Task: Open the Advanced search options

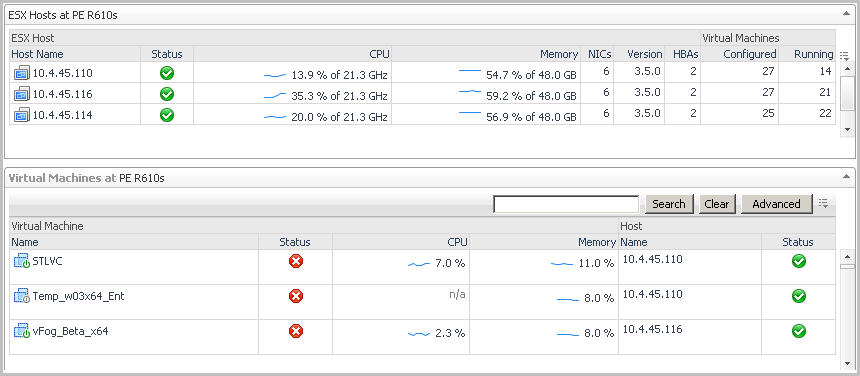Action: click(x=776, y=204)
